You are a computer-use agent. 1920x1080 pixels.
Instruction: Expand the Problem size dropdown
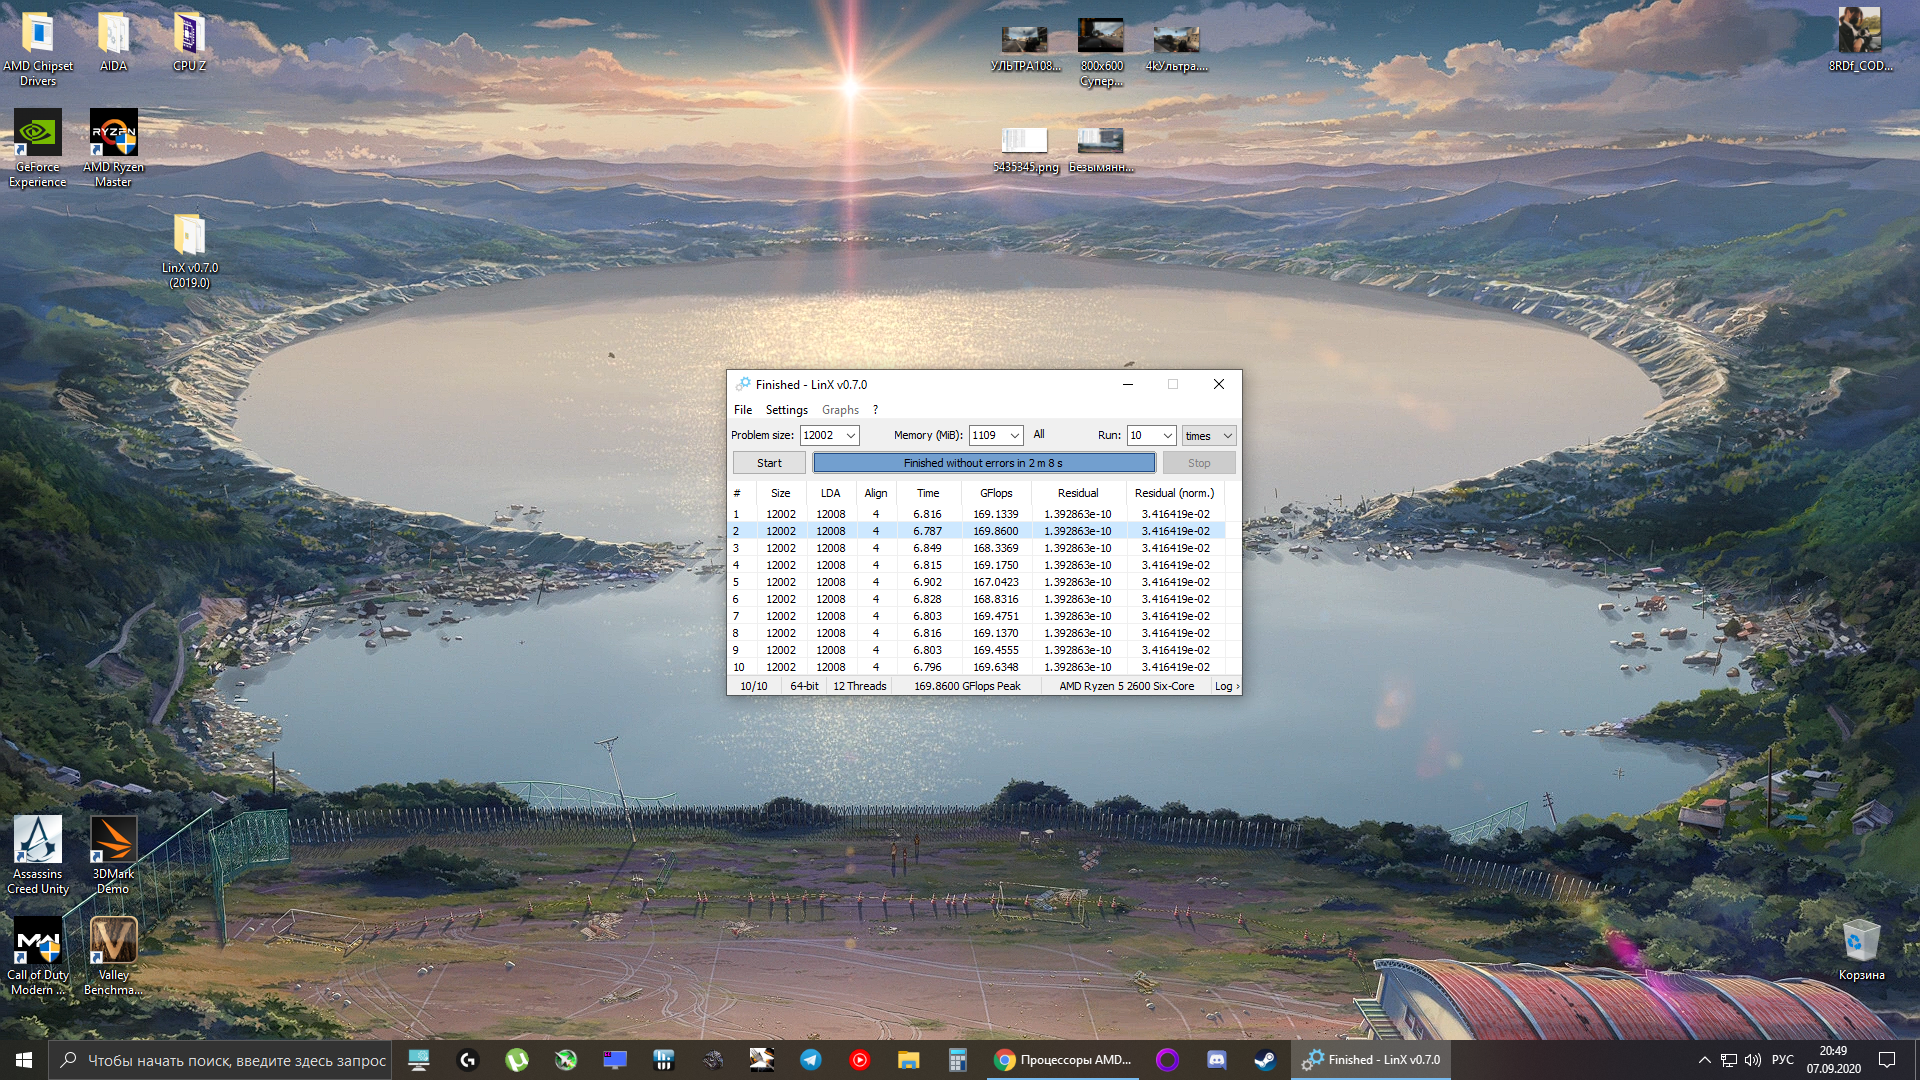850,436
